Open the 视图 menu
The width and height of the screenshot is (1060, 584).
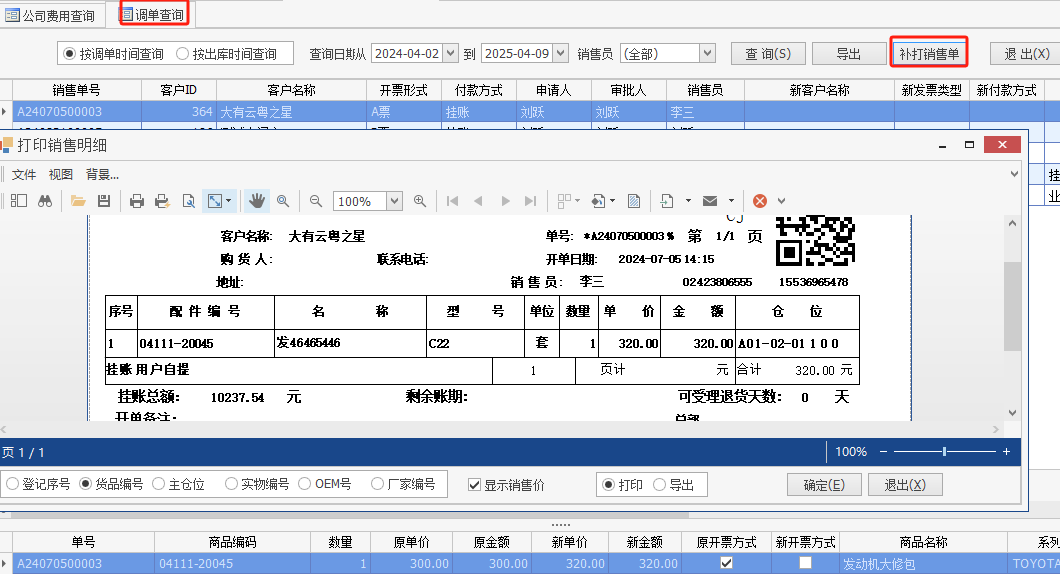[x=61, y=174]
